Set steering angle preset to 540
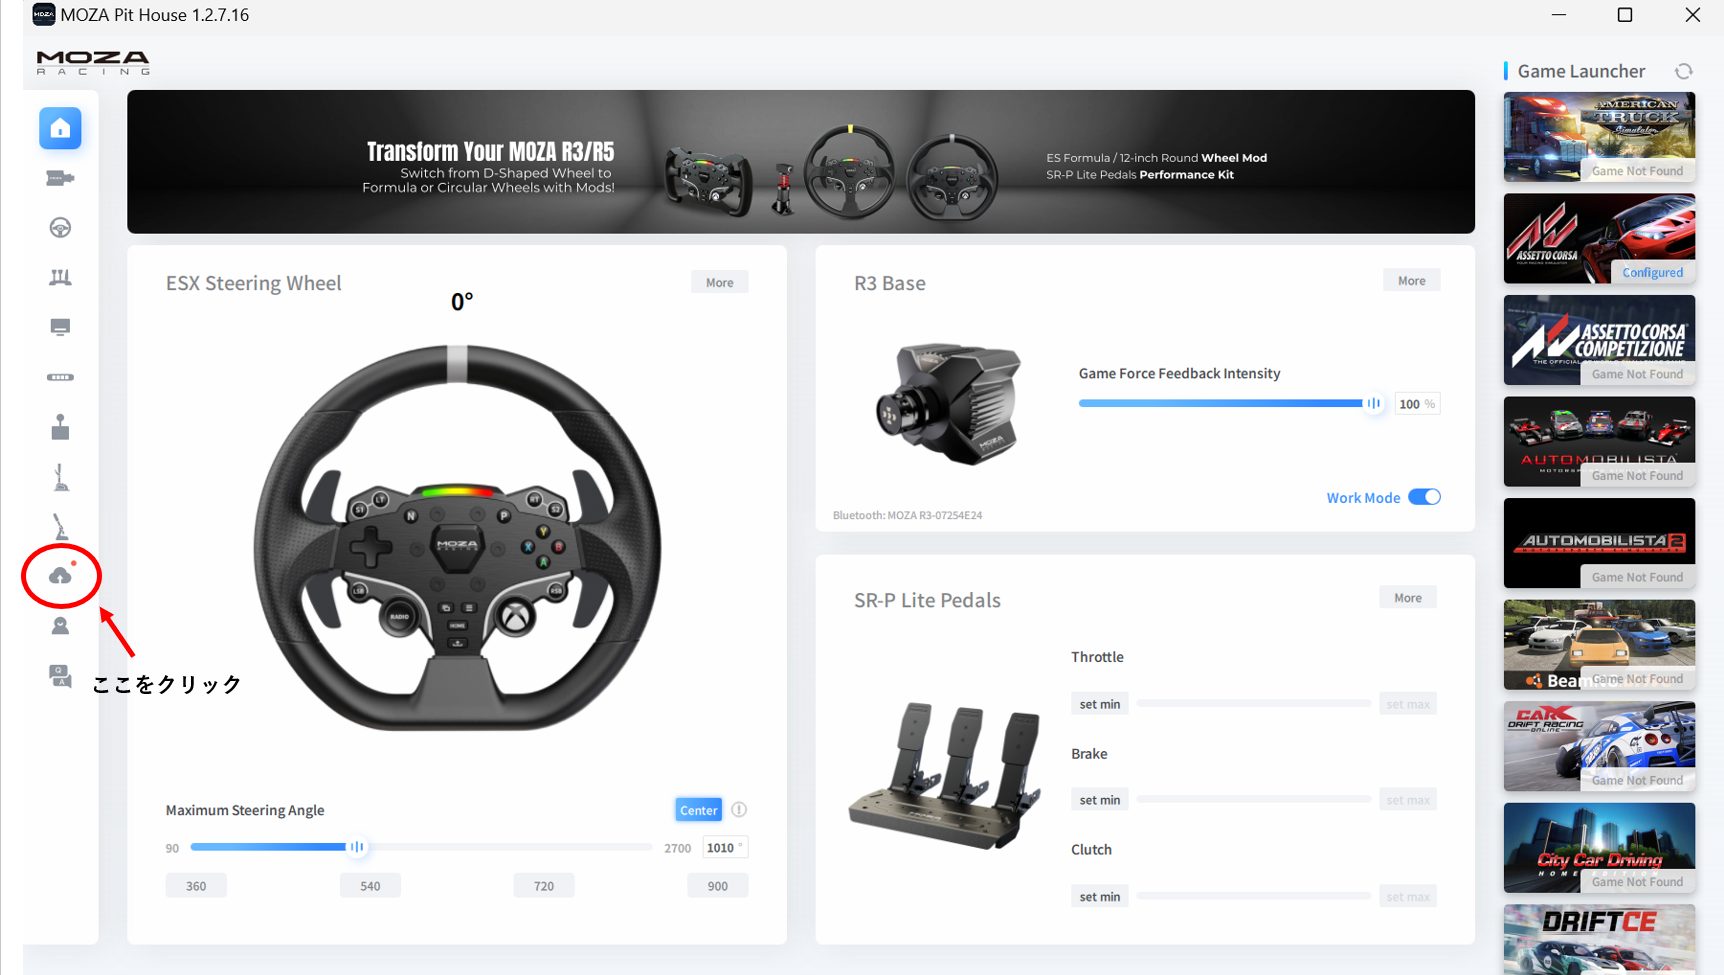This screenshot has height=975, width=1724. click(370, 886)
